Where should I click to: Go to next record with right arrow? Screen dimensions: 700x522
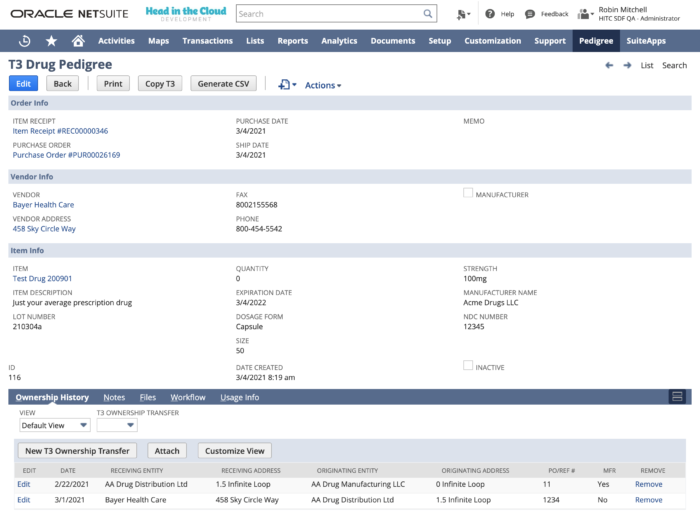tap(627, 65)
